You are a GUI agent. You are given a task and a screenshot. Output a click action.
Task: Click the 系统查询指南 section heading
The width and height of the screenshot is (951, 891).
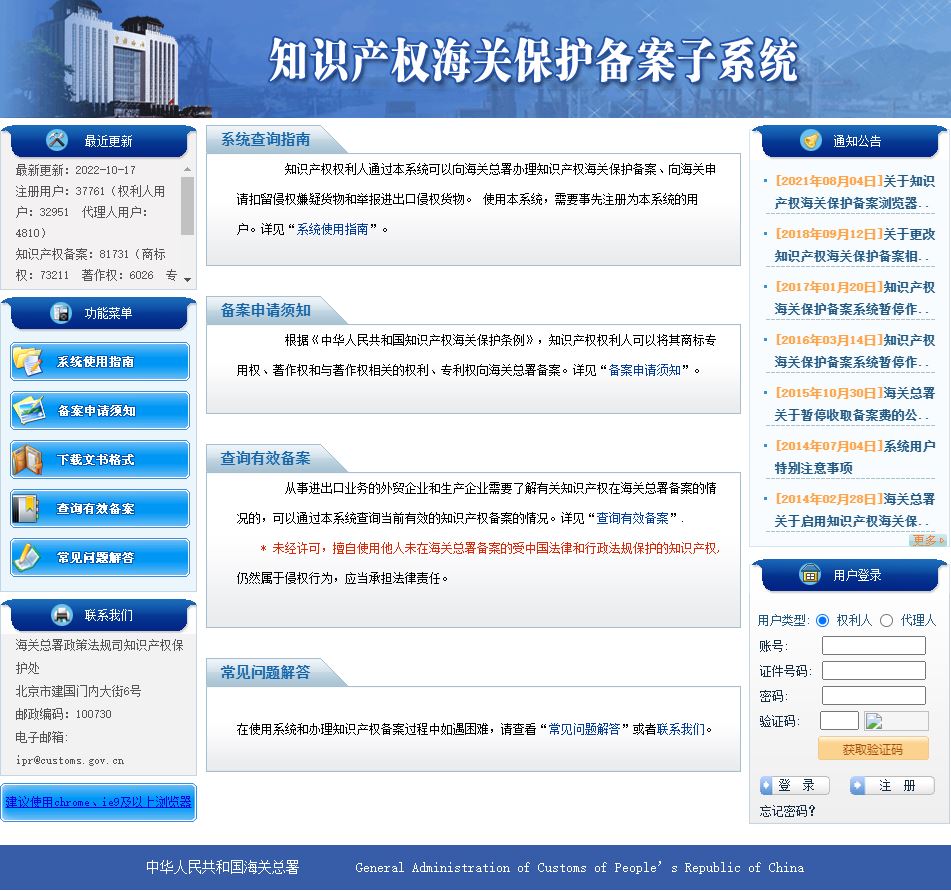click(265, 140)
